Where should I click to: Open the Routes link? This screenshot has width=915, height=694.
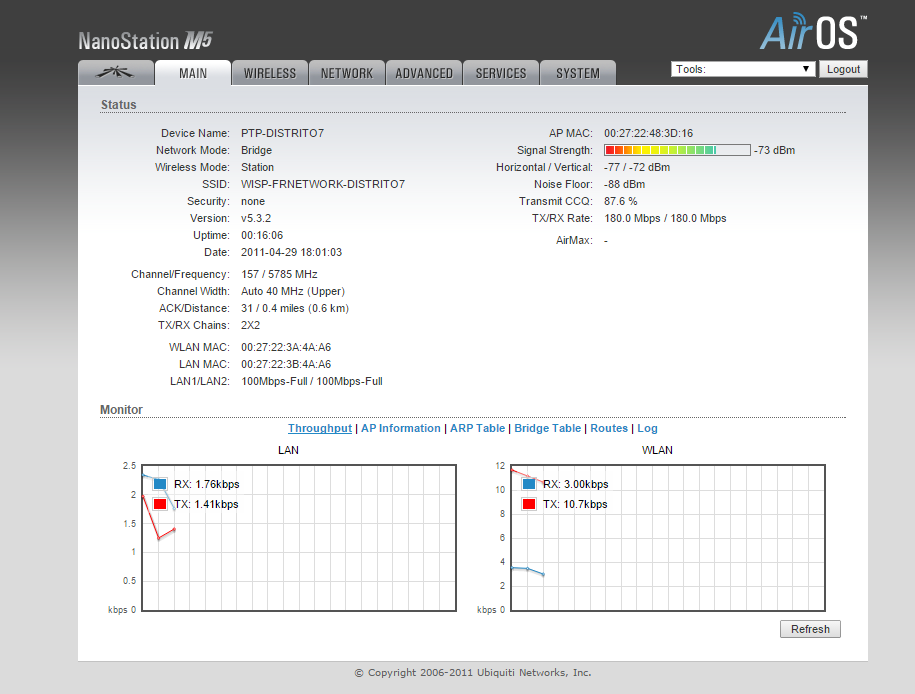(609, 428)
